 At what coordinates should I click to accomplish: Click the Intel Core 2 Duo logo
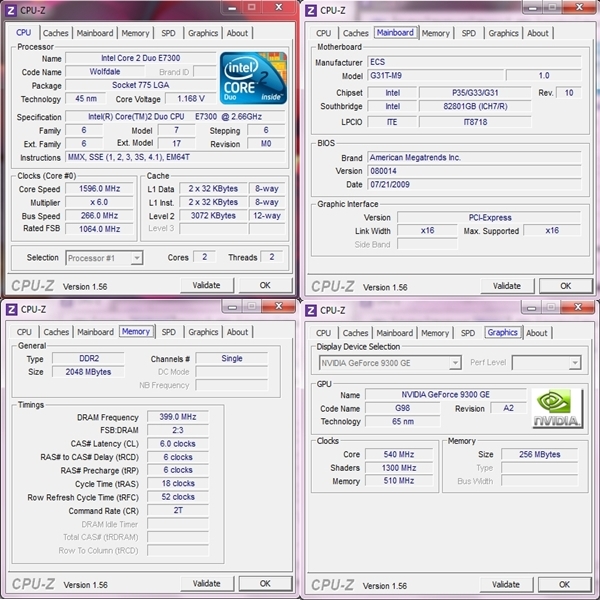[253, 78]
